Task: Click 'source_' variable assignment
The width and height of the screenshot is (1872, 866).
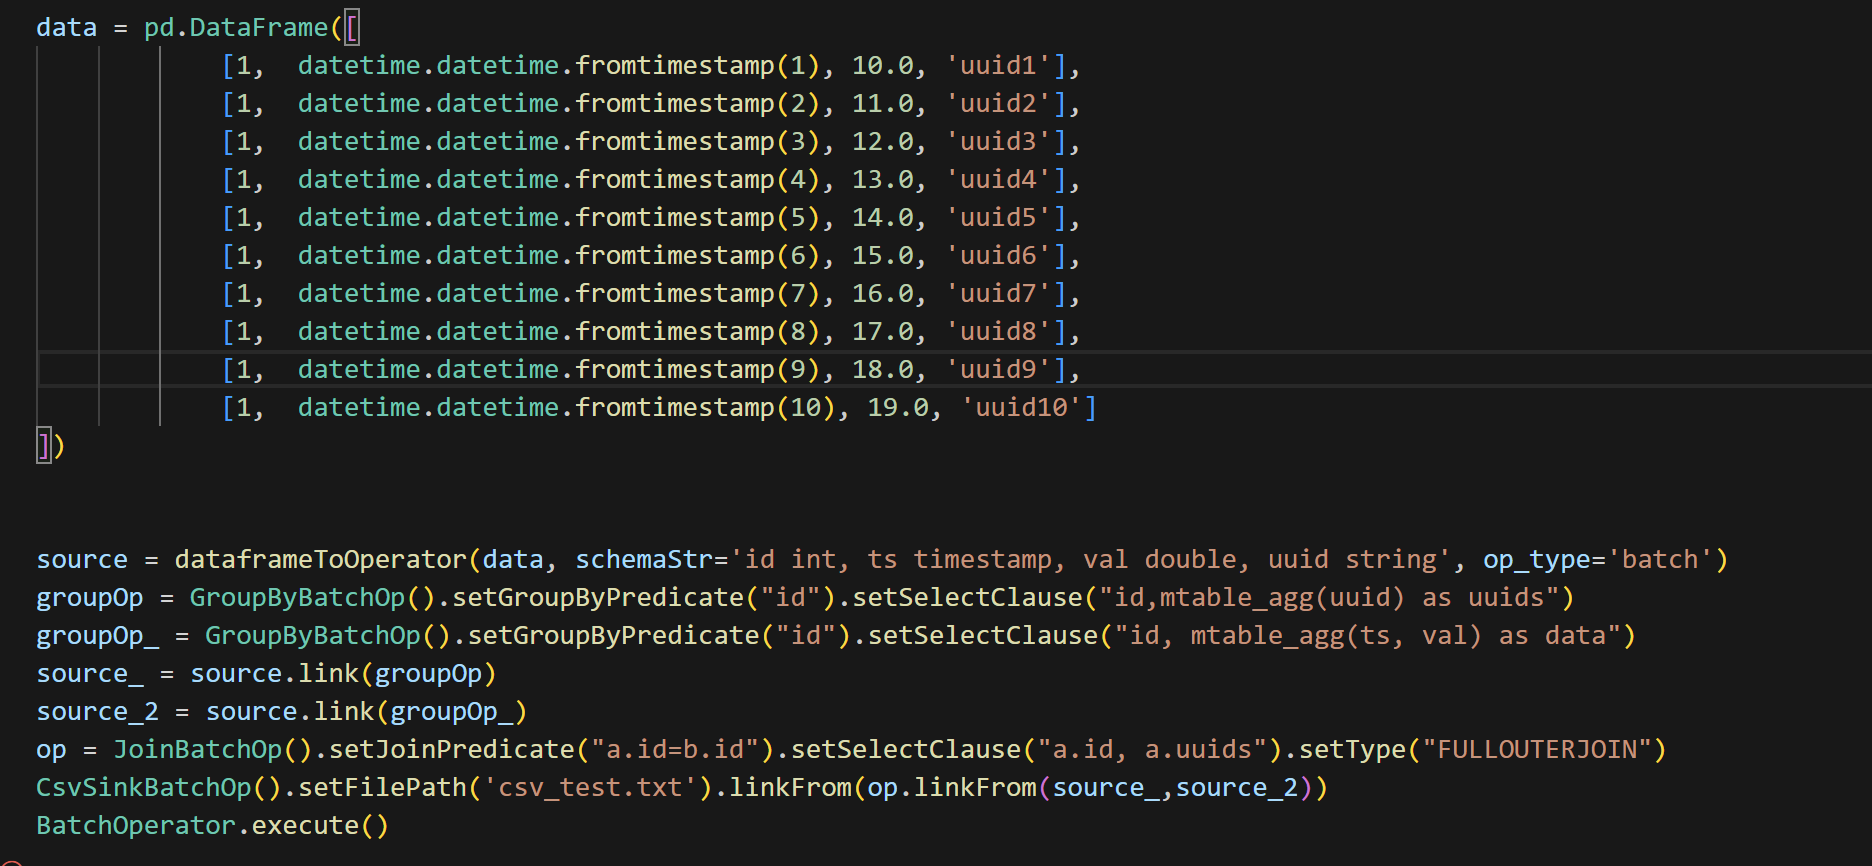Action: 90,674
